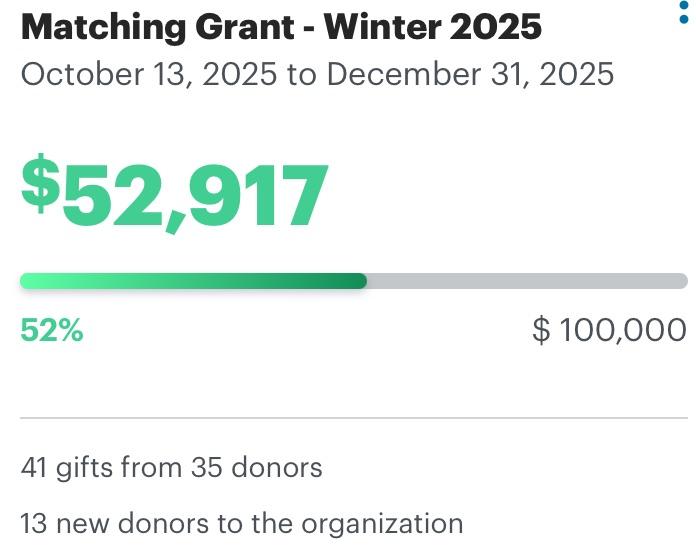
Task: Click the word "to" between the dates
Action: click(x=301, y=74)
